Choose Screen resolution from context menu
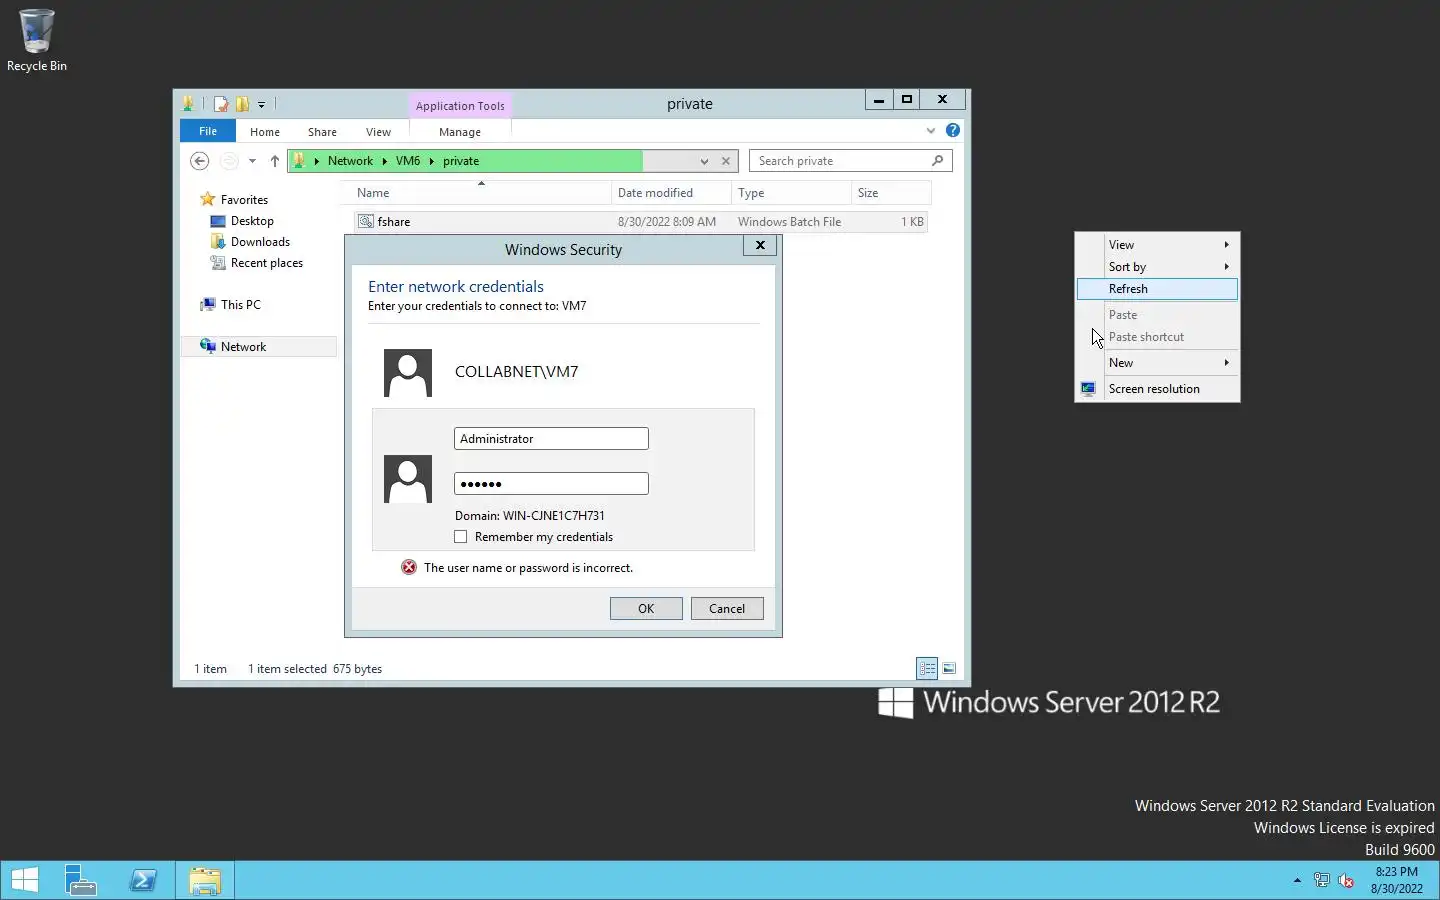Screen dimensions: 1440x900 coord(1158,389)
